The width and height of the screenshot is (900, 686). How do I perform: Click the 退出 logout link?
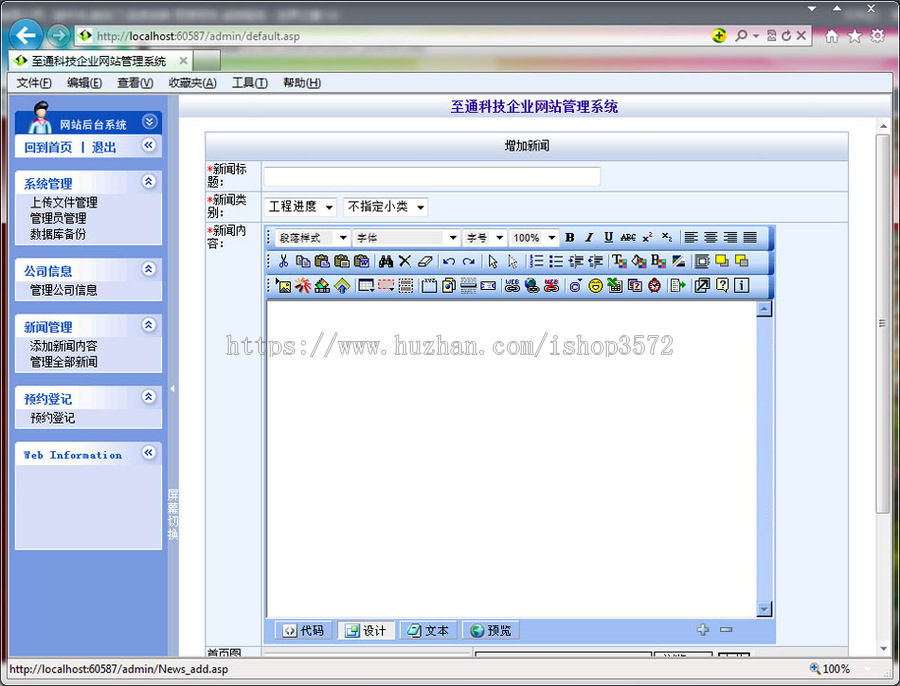click(x=104, y=148)
